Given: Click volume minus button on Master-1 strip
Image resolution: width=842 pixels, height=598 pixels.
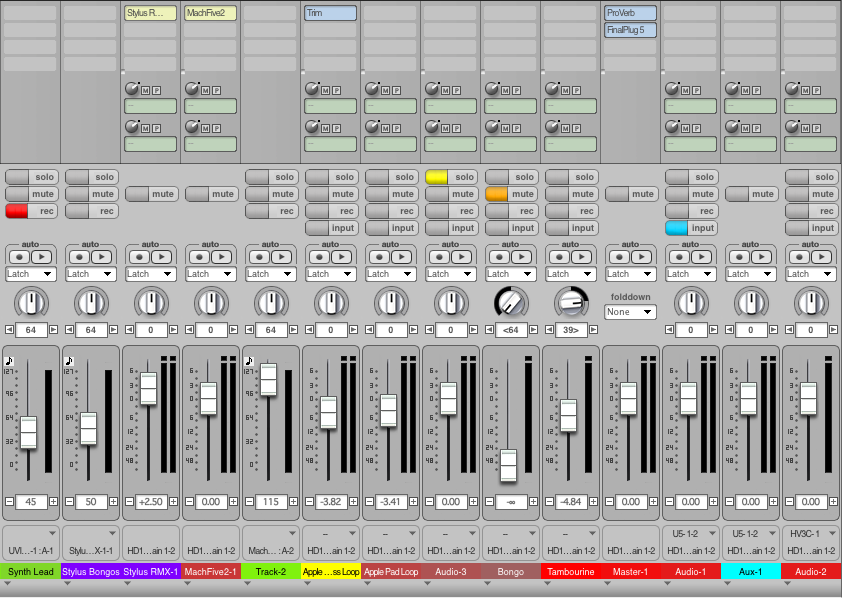Looking at the screenshot, I should pos(609,501).
